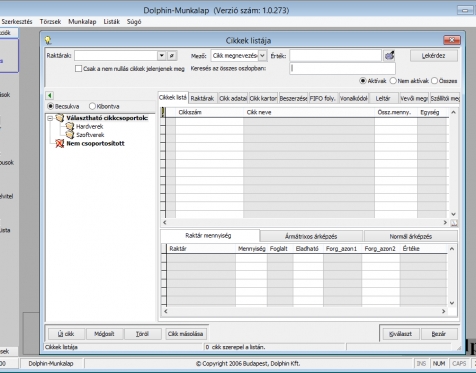Select the Kibontva radio button
This screenshot has width=476, height=373.
[x=92, y=106]
